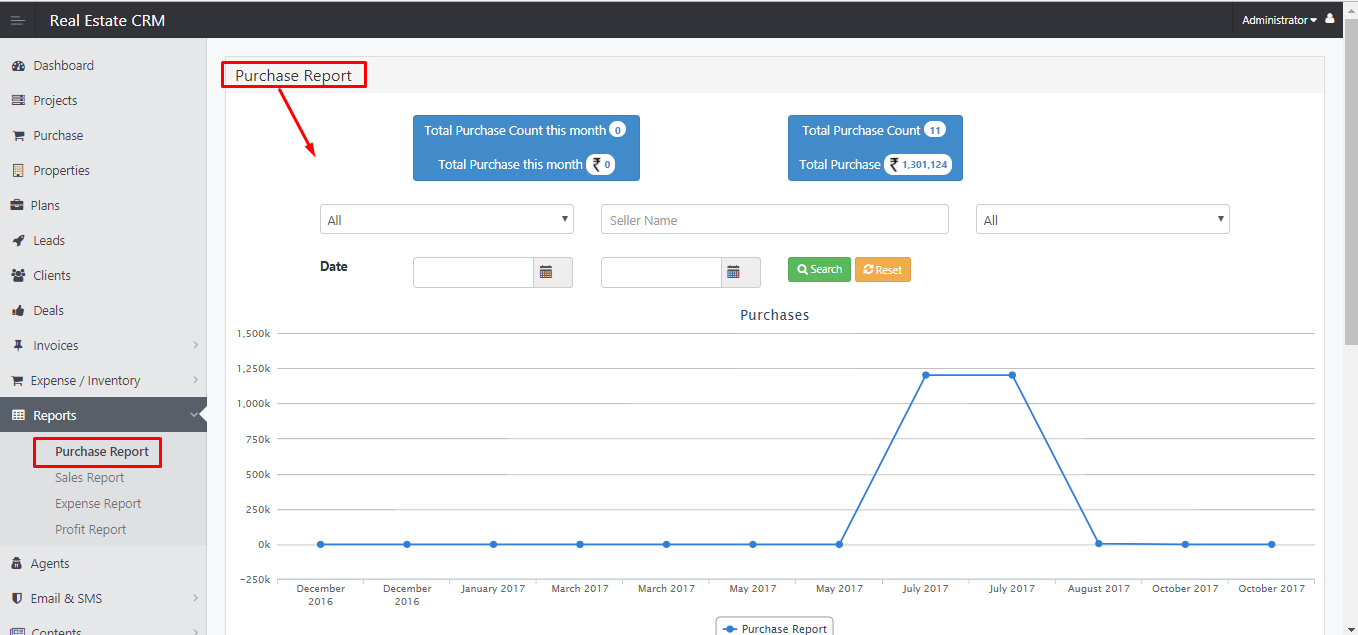Screen dimensions: 1358x635
Task: Expand the Invoices submenu chevron
Action: 195,346
